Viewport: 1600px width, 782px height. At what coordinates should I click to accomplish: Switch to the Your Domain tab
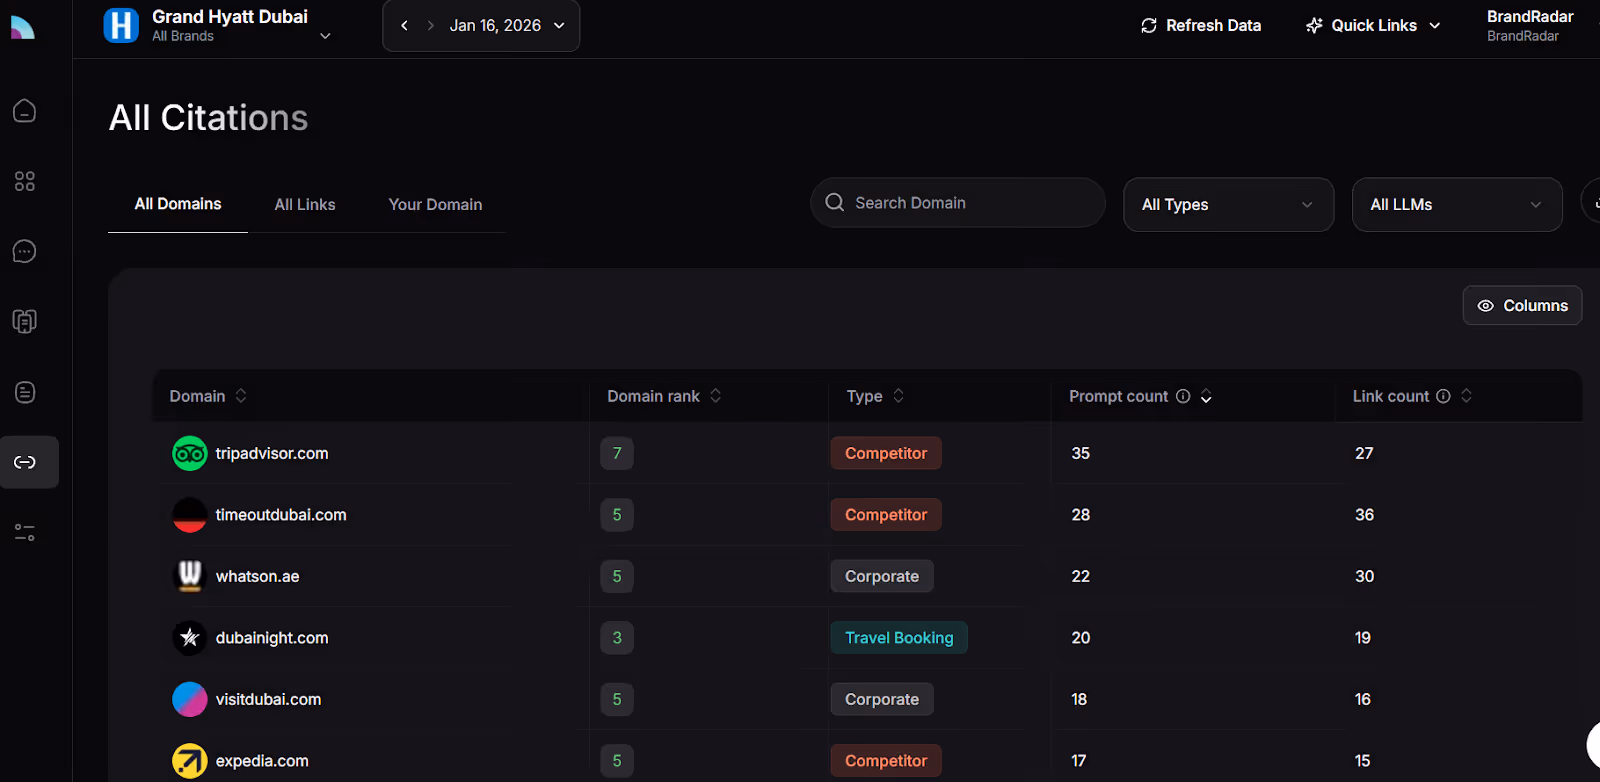click(435, 204)
